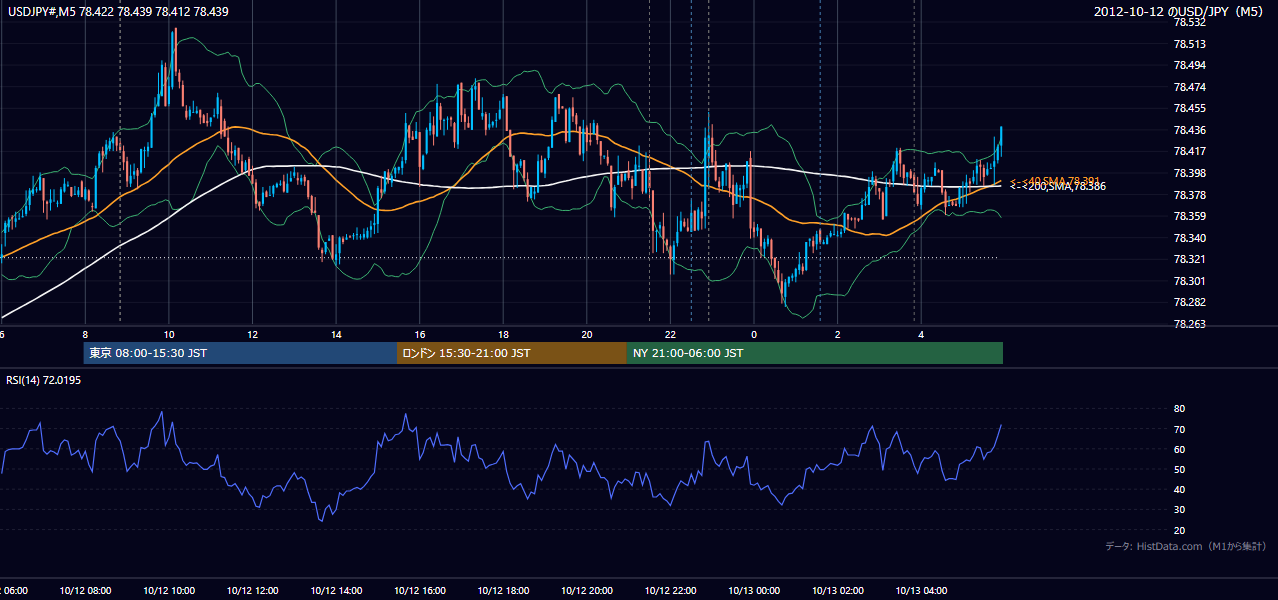
Task: Click price axis value 78.513
Action: coord(1190,44)
